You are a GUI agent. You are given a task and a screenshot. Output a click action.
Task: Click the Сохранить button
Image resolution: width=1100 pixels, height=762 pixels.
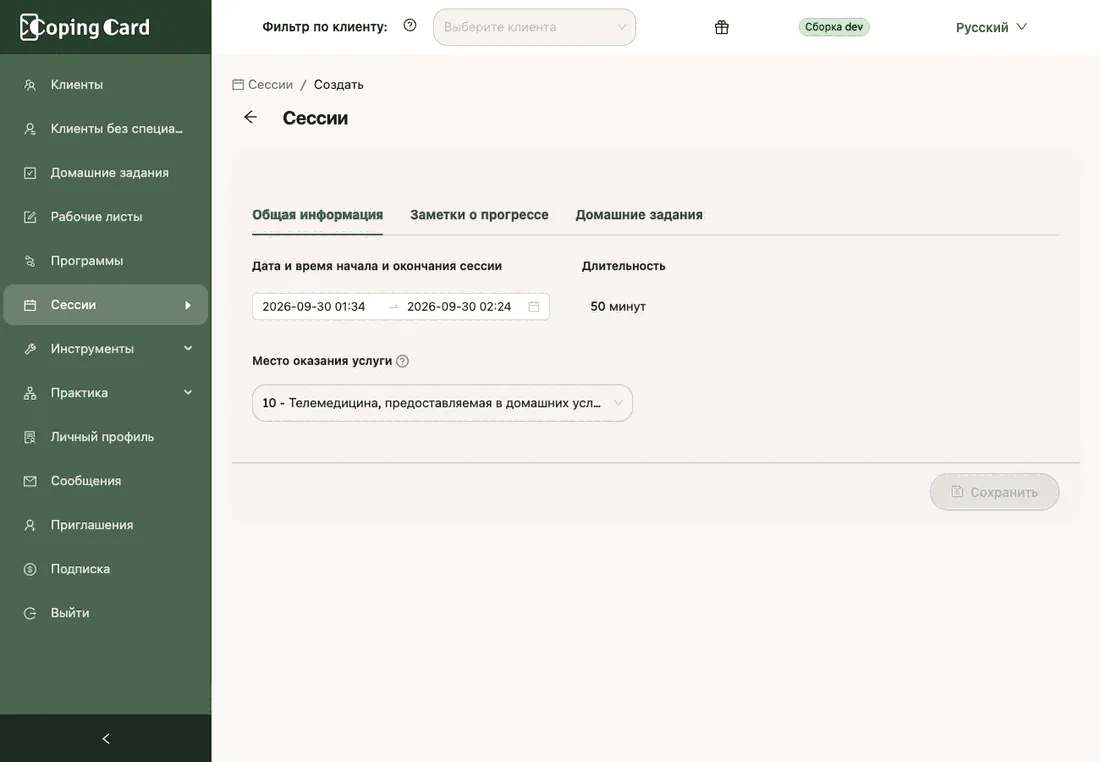tap(994, 492)
